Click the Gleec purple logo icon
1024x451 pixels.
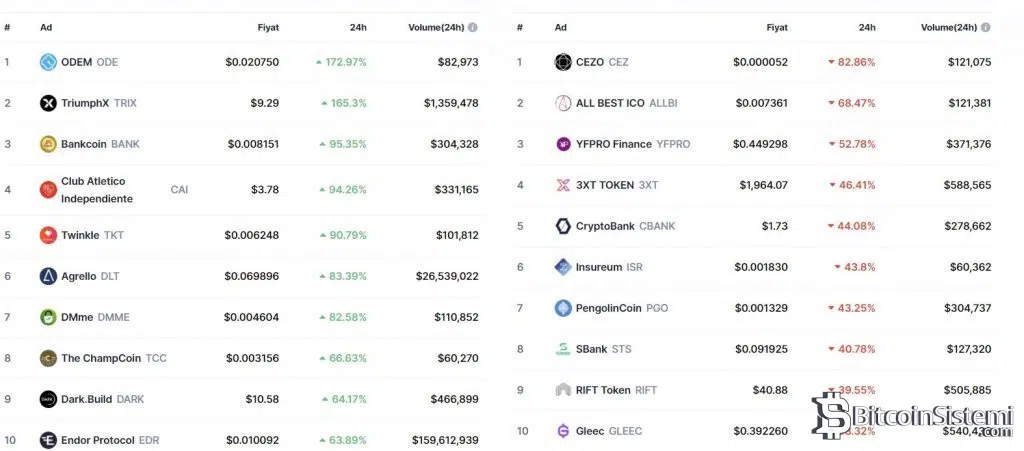click(562, 431)
